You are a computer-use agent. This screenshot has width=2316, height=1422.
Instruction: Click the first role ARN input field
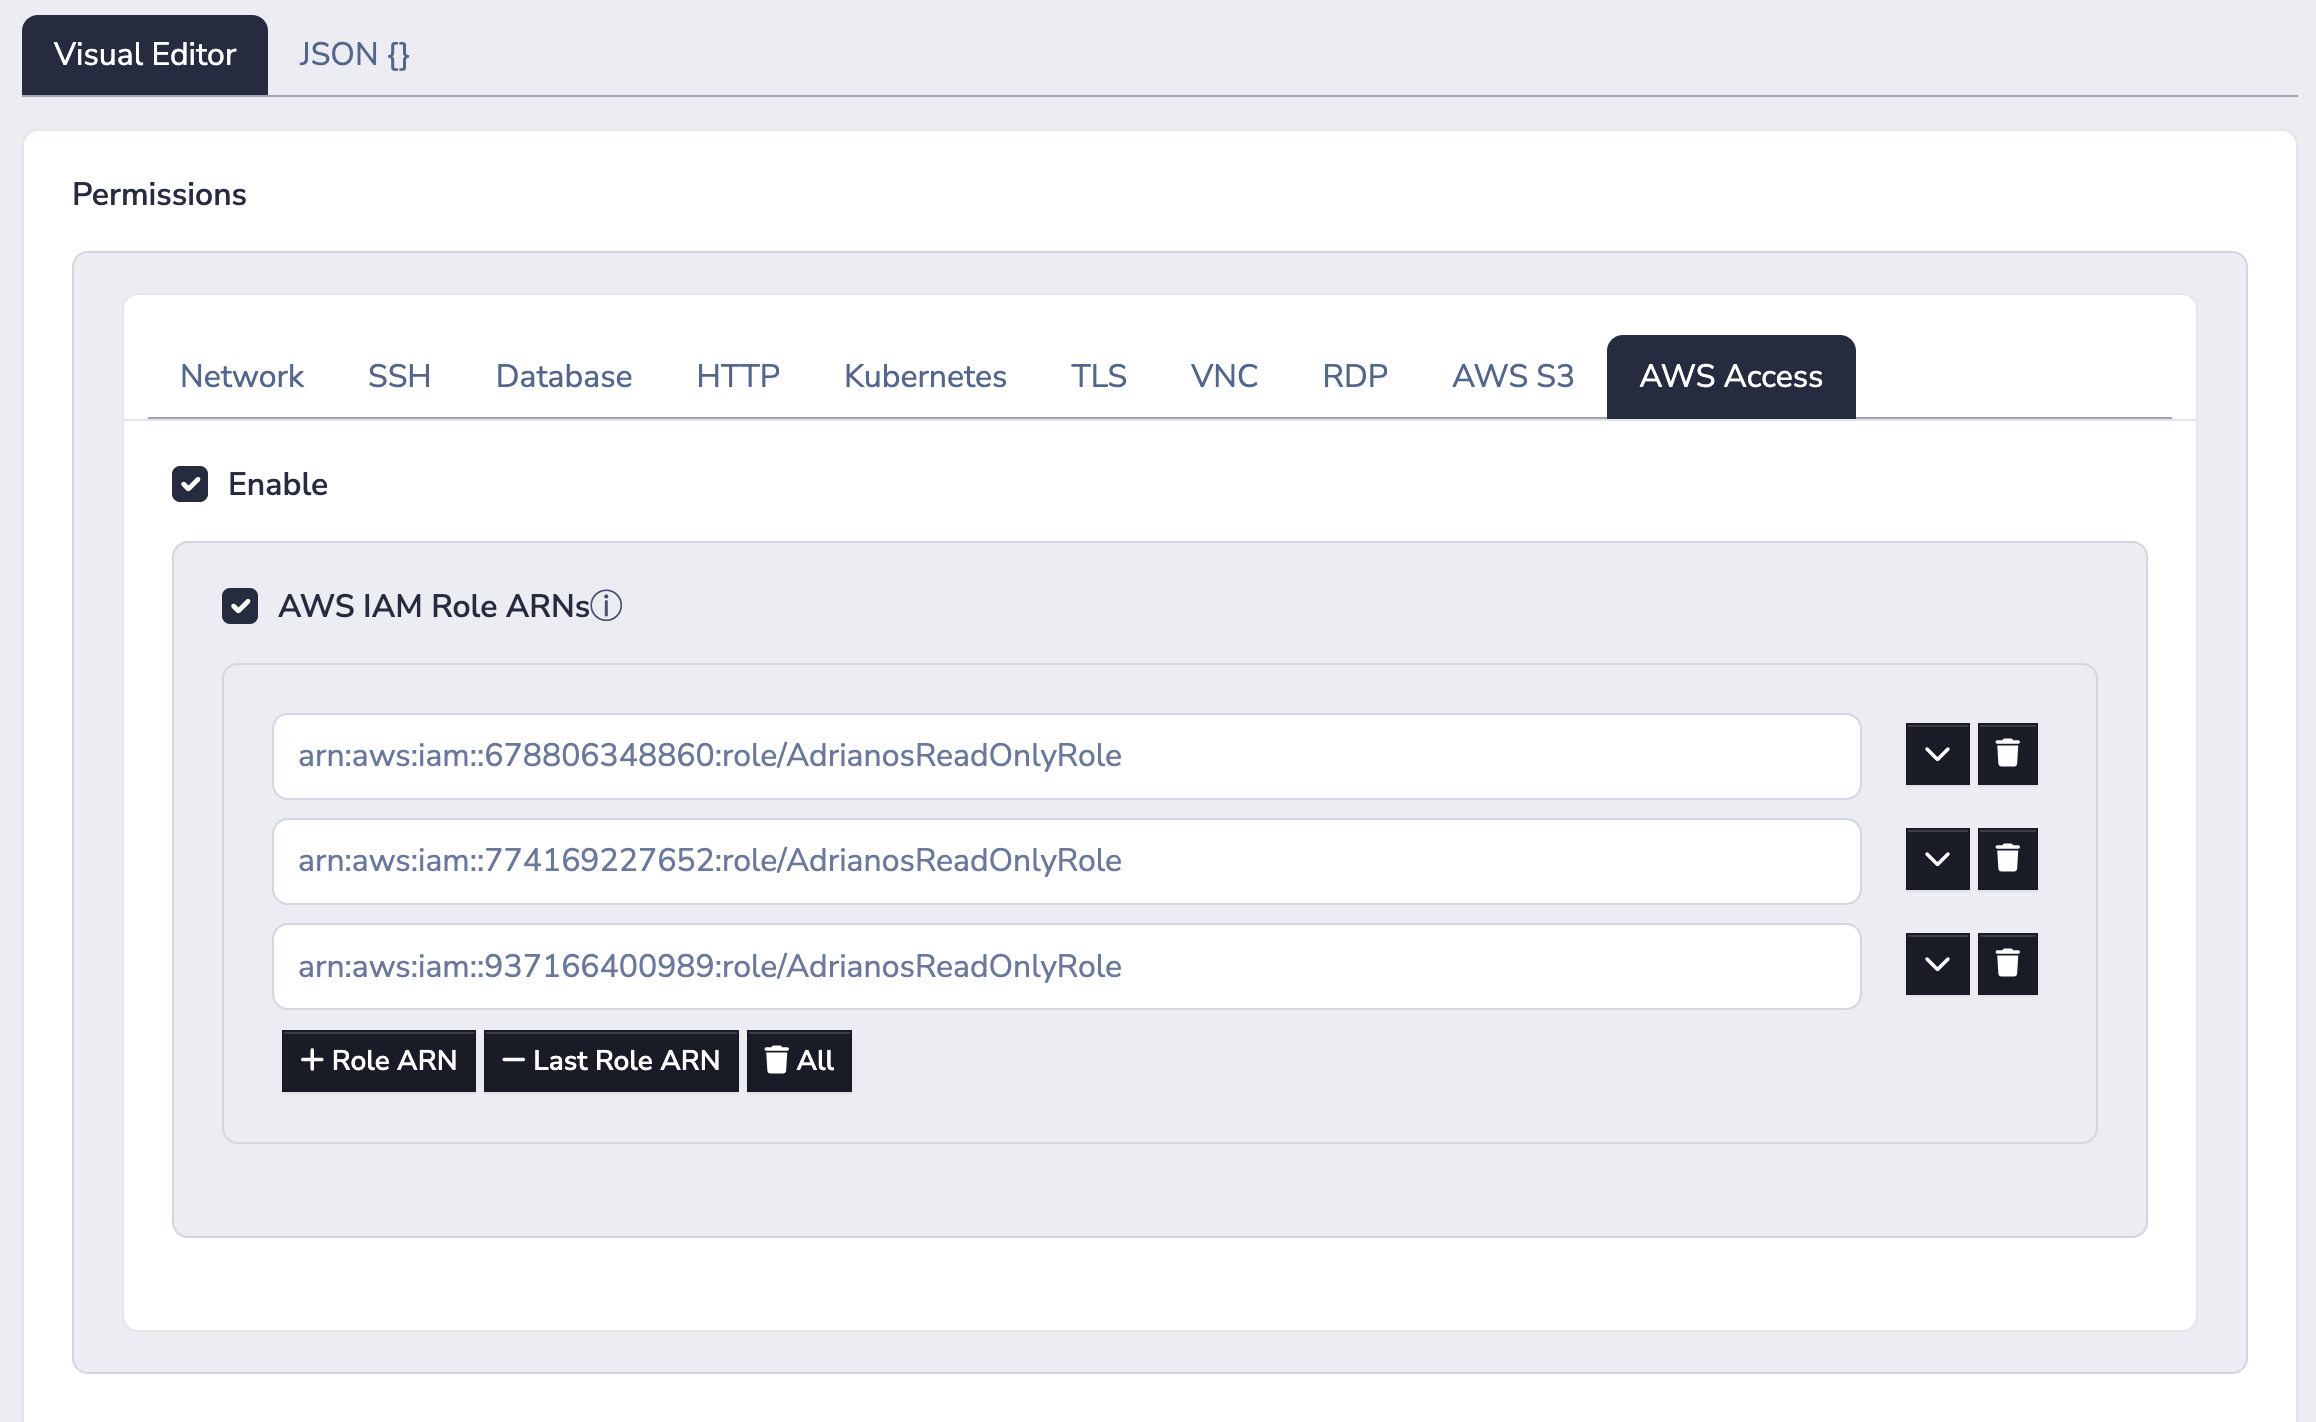click(x=1066, y=756)
